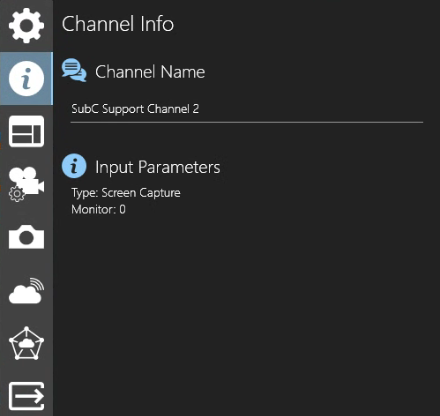Image resolution: width=440 pixels, height=416 pixels.
Task: Click the Channel Name section heading
Action: pyautogui.click(x=150, y=72)
